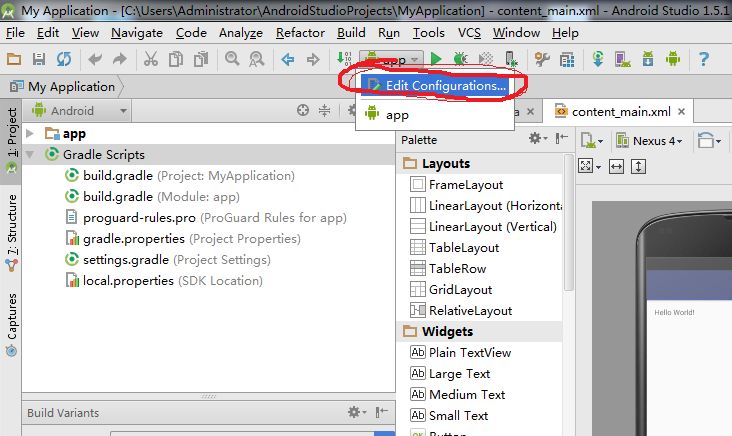The image size is (732, 436).
Task: Click Sync Project with Gradle Files icon
Action: coord(598,59)
